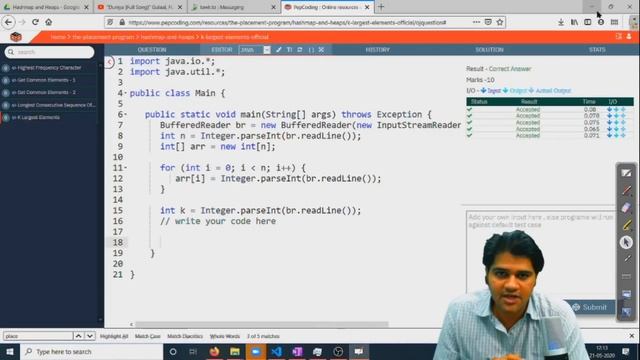Open the Firefox downloads panel
This screenshot has height=360, width=640.
561,22
